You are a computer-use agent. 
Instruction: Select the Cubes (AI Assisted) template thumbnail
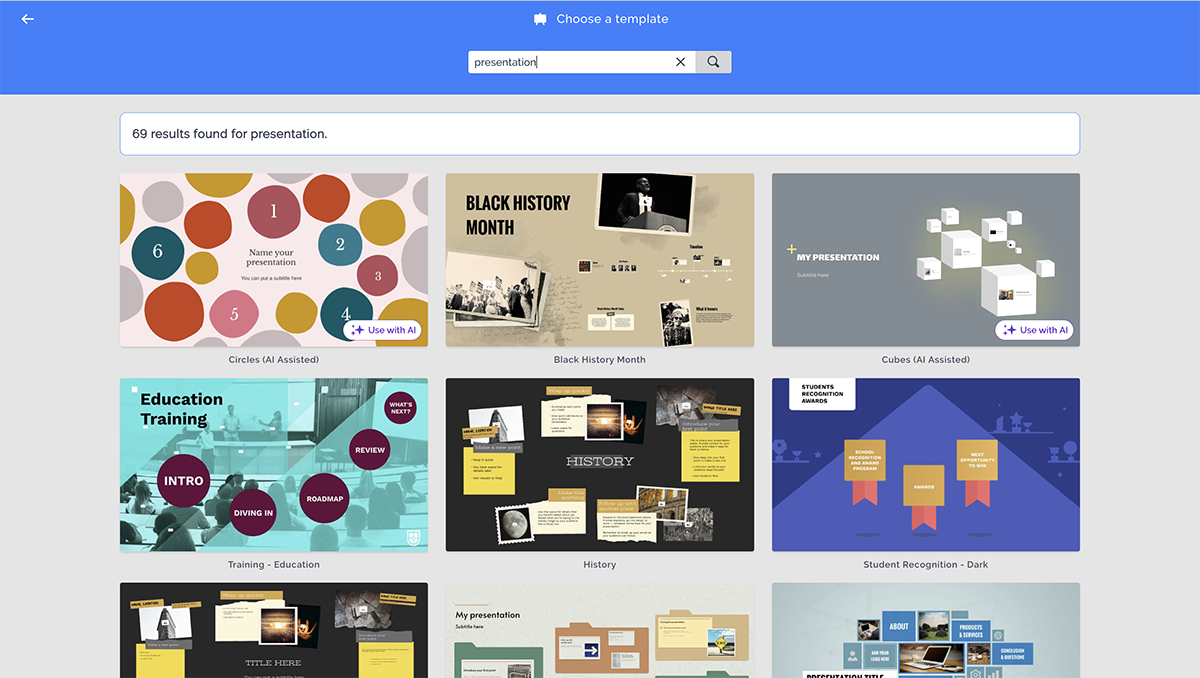(926, 260)
